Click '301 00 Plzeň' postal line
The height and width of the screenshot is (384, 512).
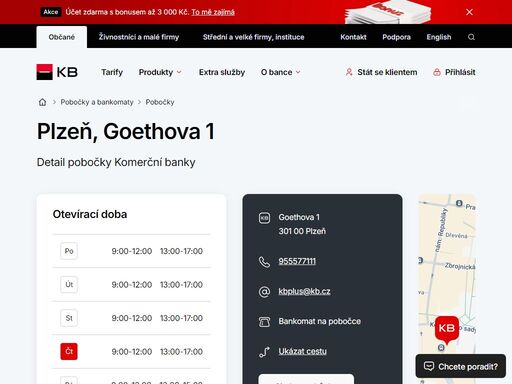[302, 231]
